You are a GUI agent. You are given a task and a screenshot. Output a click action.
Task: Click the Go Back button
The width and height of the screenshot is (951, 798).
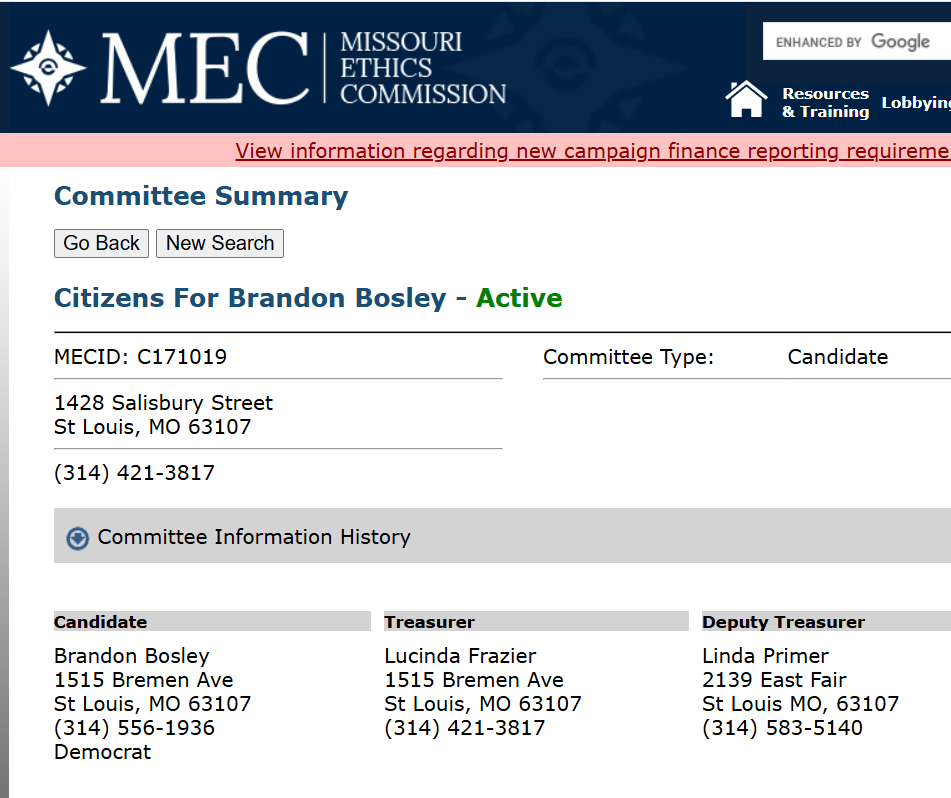point(101,243)
